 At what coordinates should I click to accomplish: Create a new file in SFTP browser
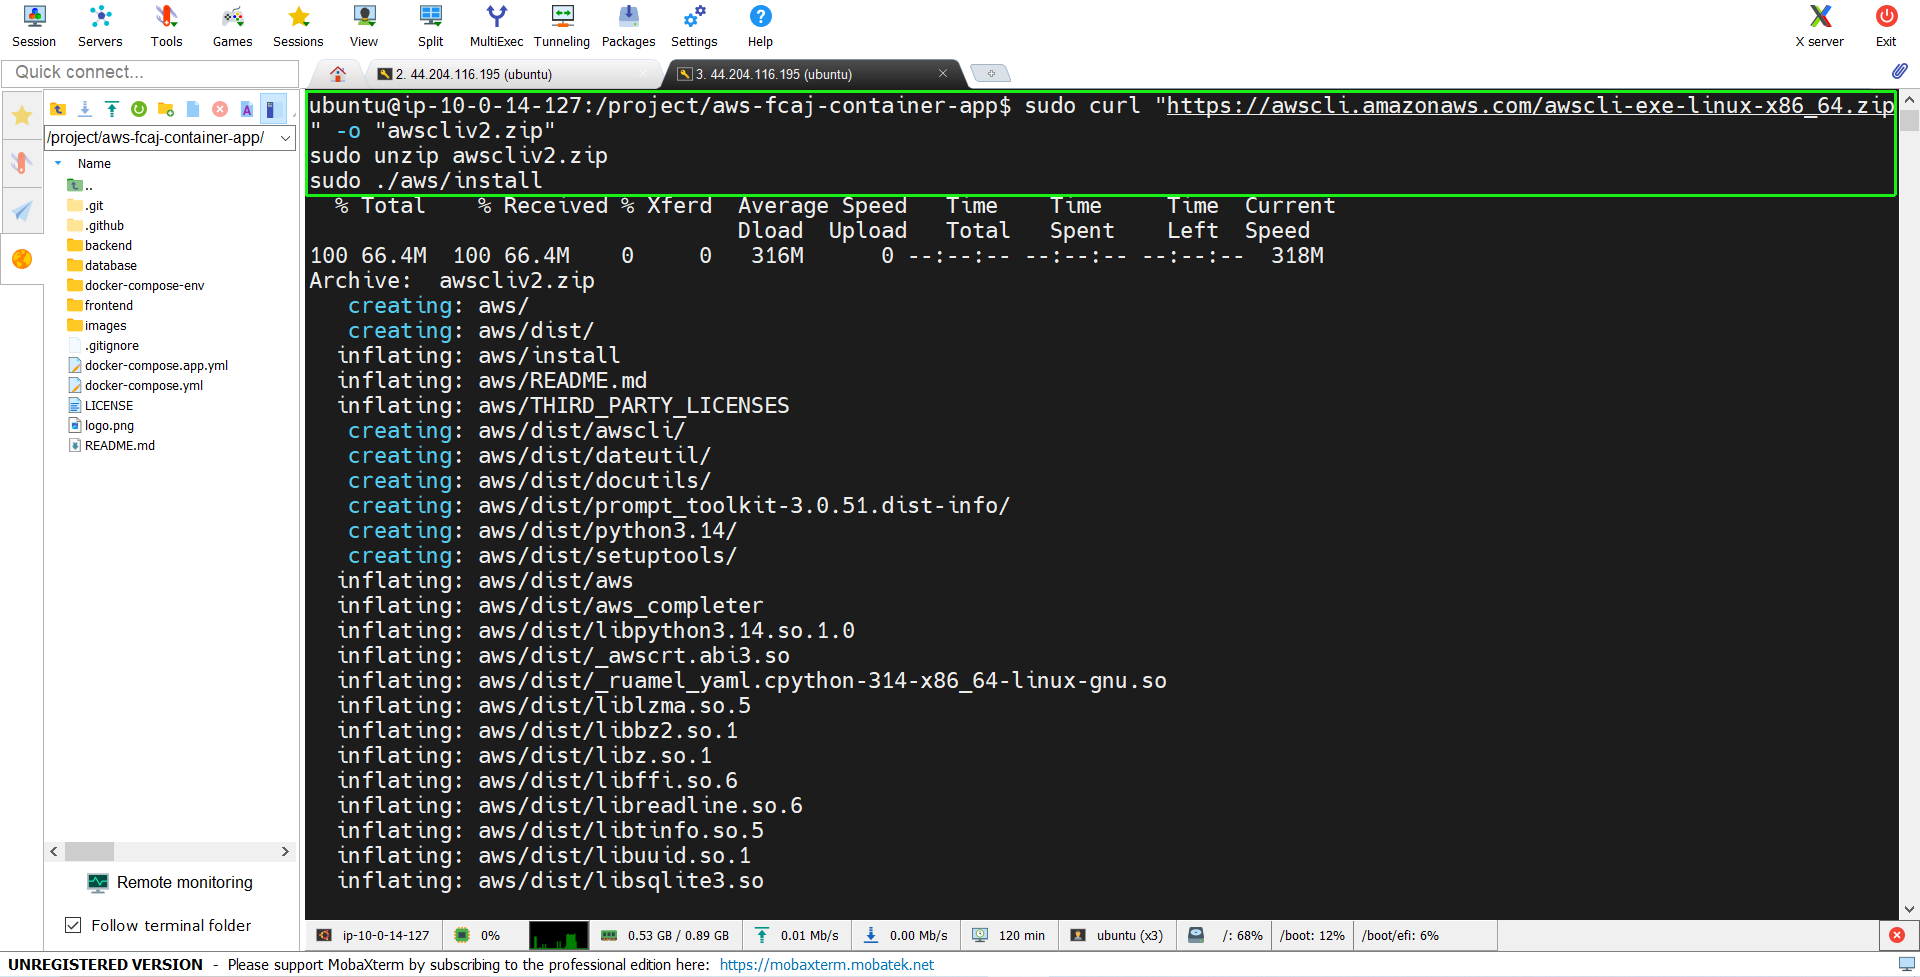pos(193,109)
